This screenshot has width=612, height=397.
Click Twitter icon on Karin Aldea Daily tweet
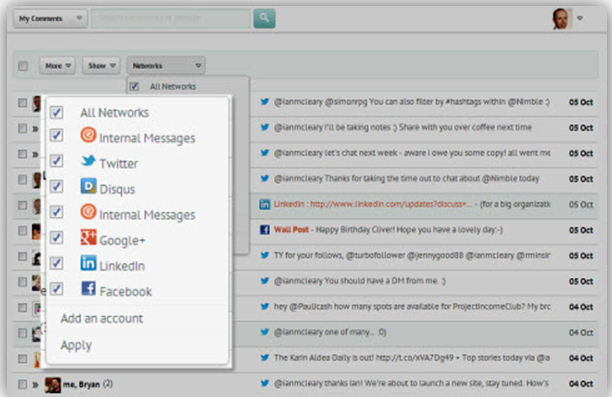click(265, 357)
